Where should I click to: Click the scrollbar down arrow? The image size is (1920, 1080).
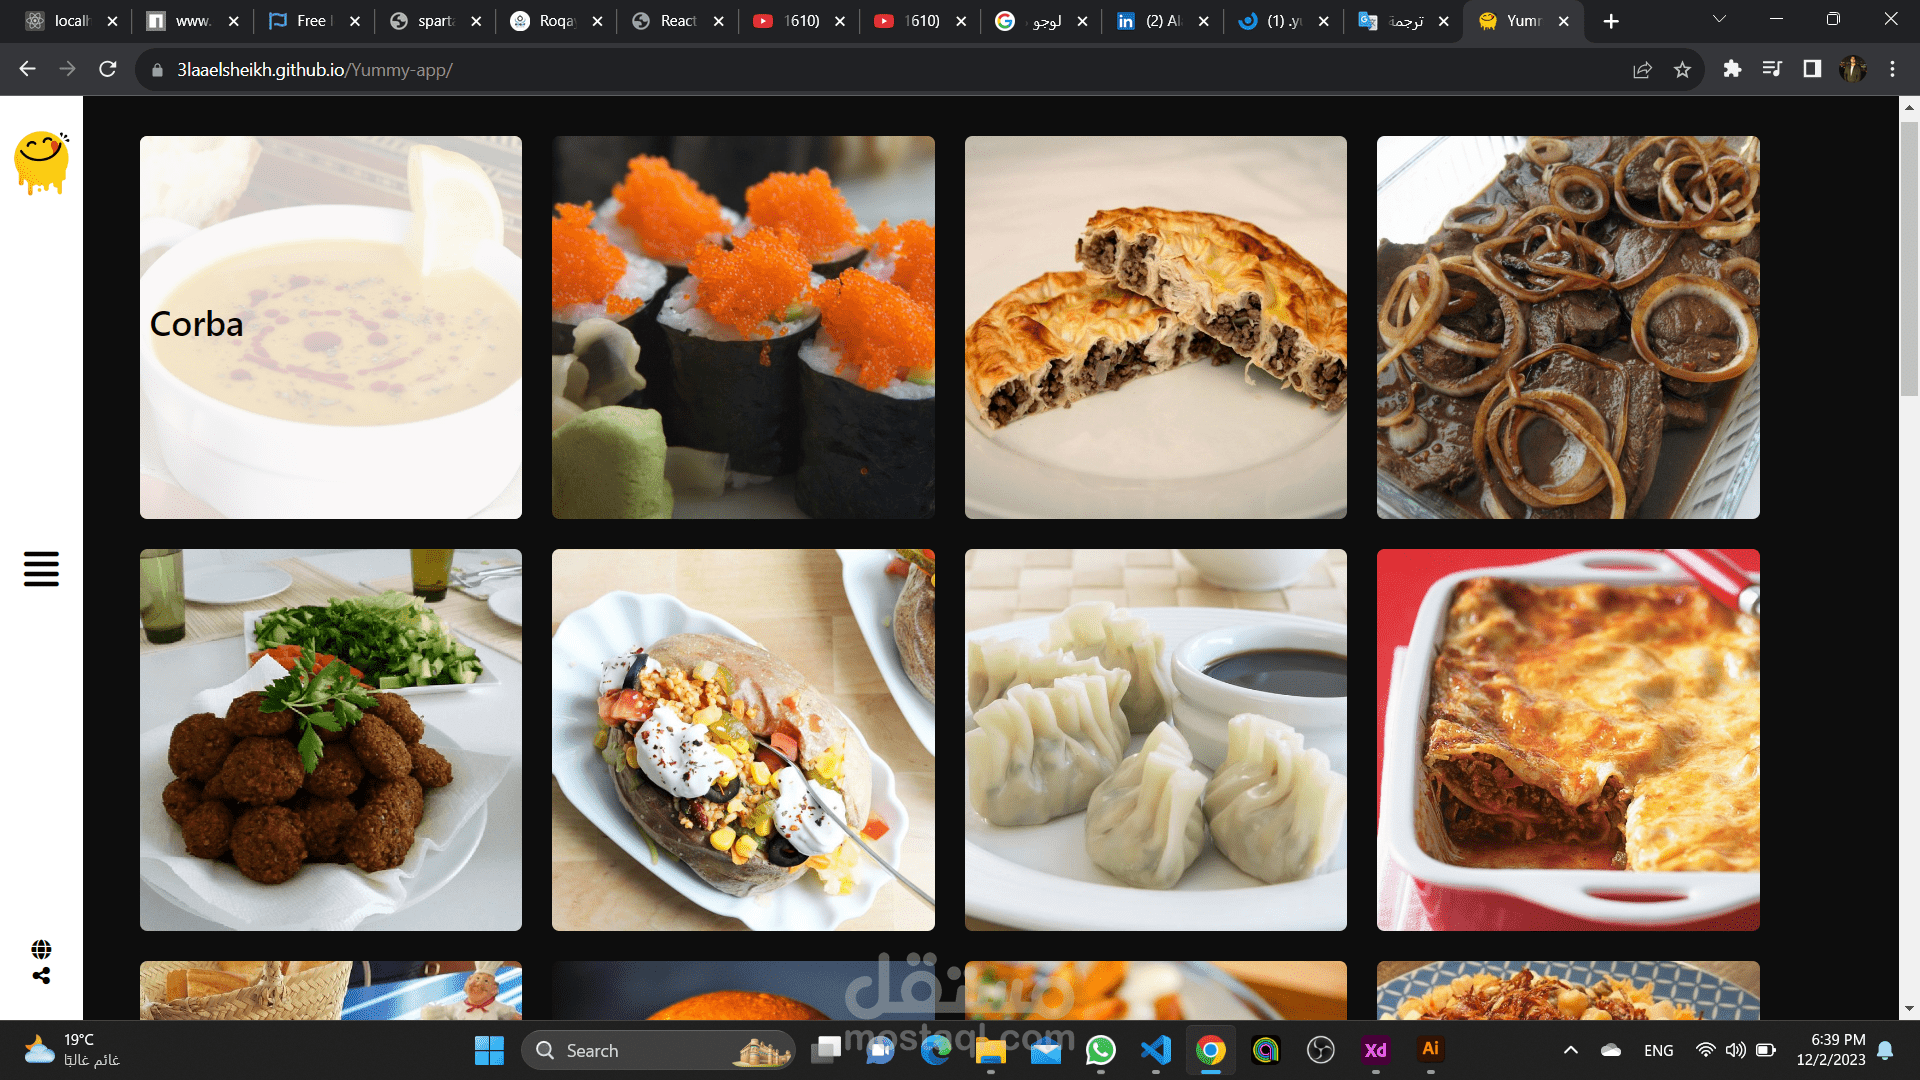point(1909,1008)
